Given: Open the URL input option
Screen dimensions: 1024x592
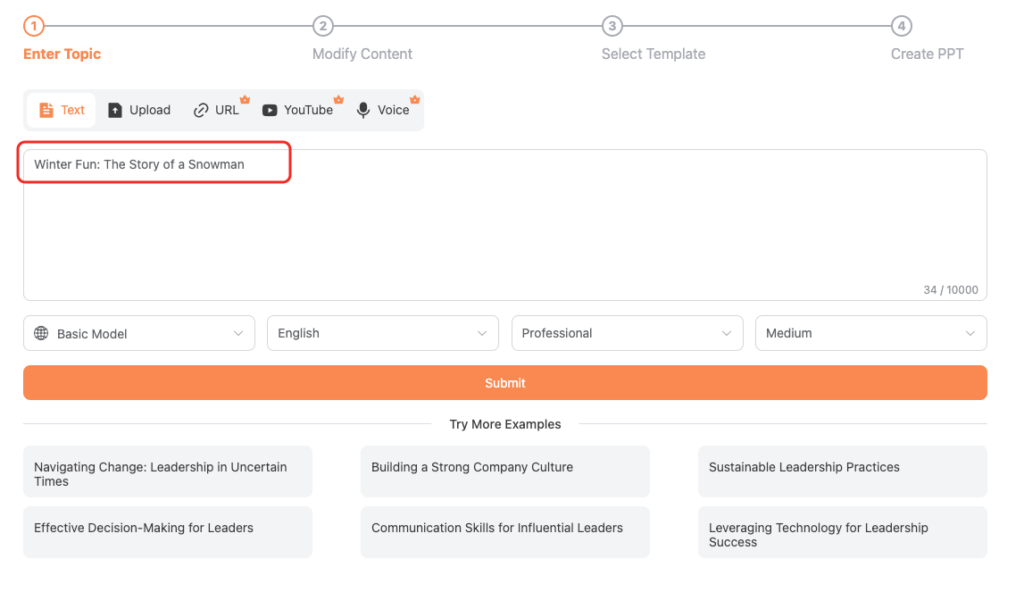Looking at the screenshot, I should [216, 110].
